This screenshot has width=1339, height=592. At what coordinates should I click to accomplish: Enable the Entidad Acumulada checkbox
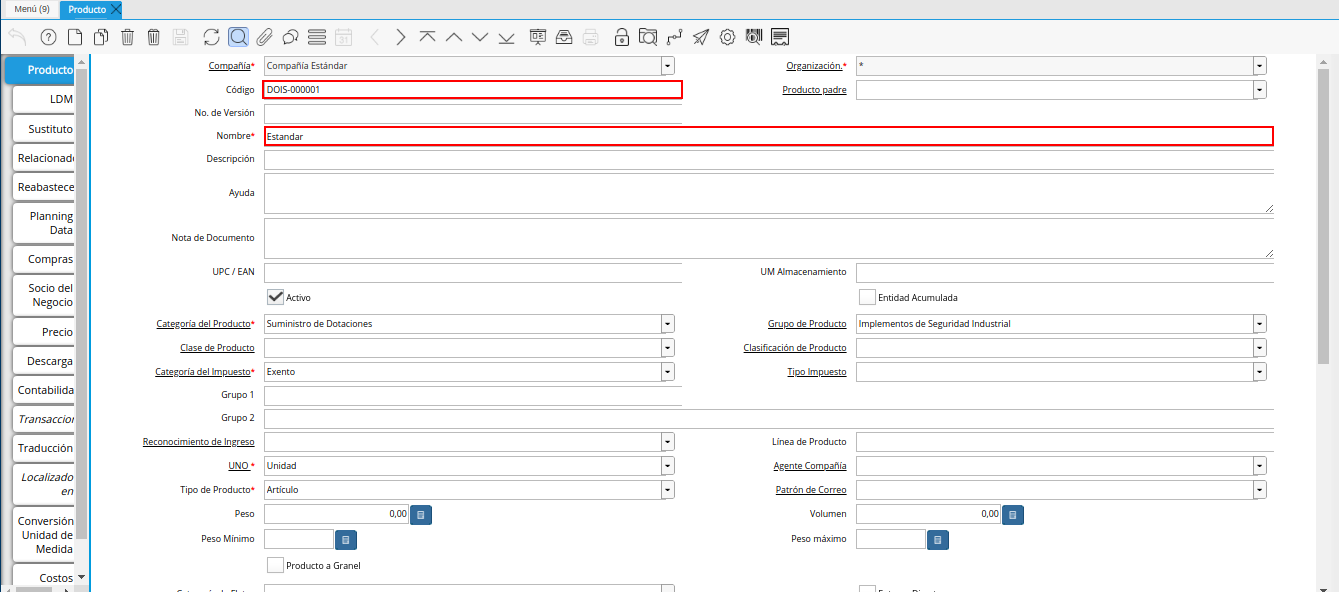(x=867, y=297)
